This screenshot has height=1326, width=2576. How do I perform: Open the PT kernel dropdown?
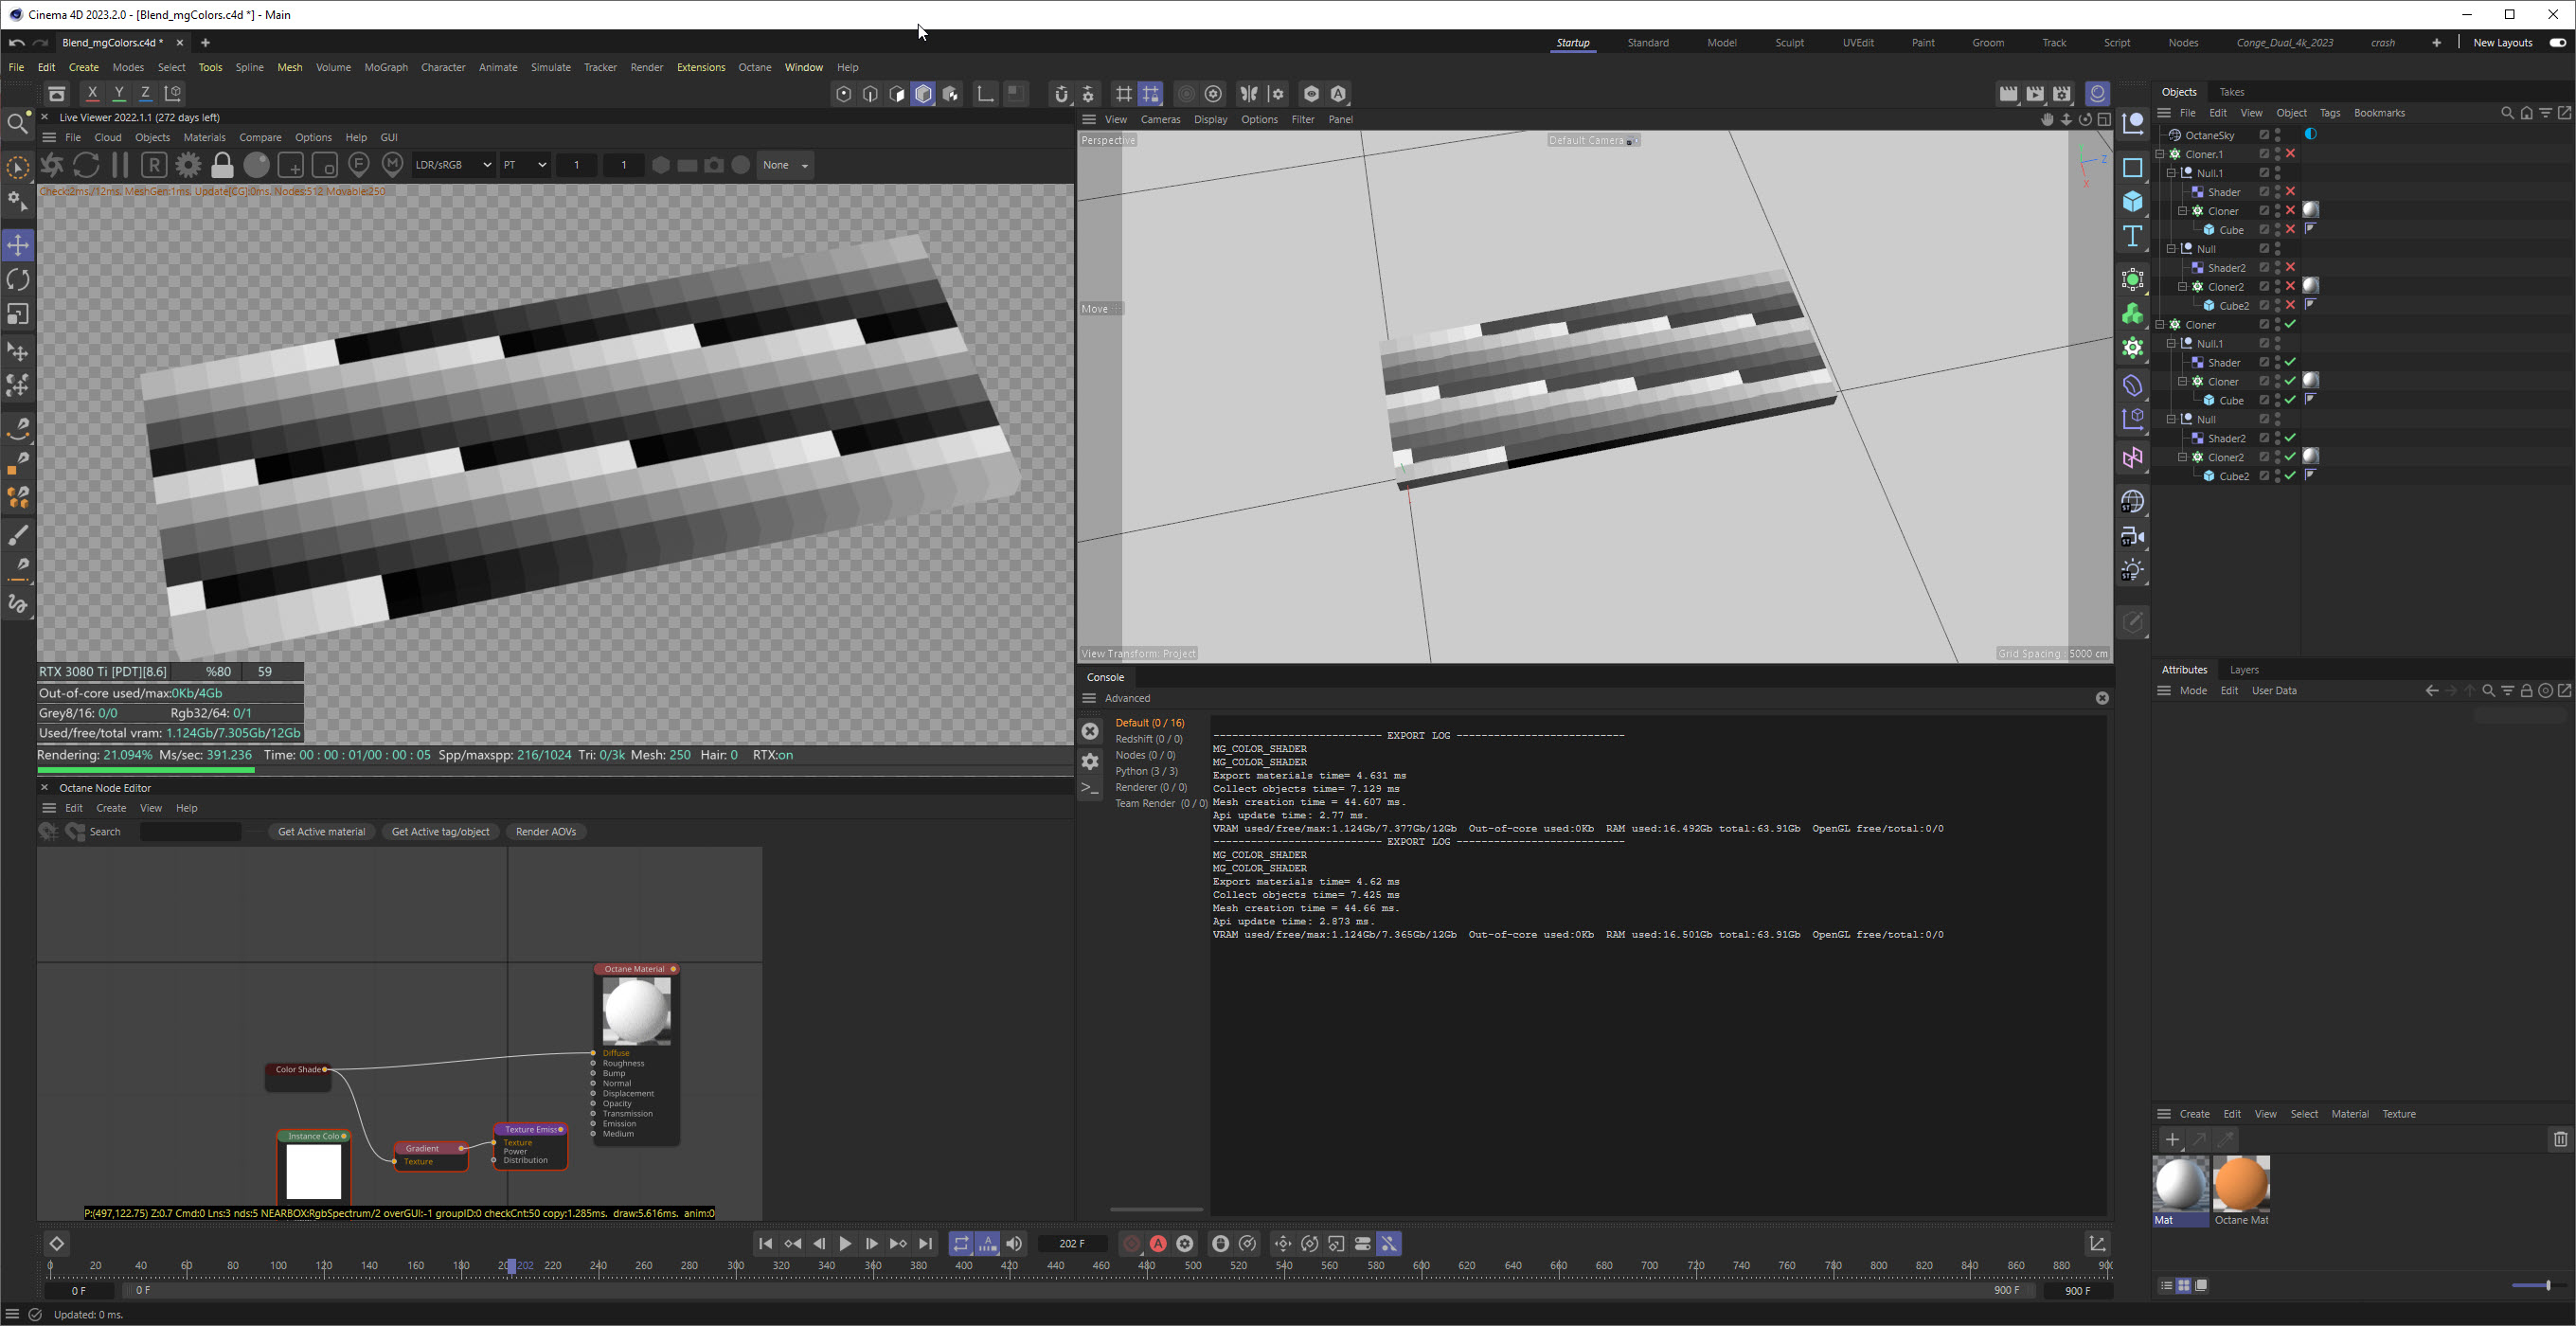click(x=525, y=165)
